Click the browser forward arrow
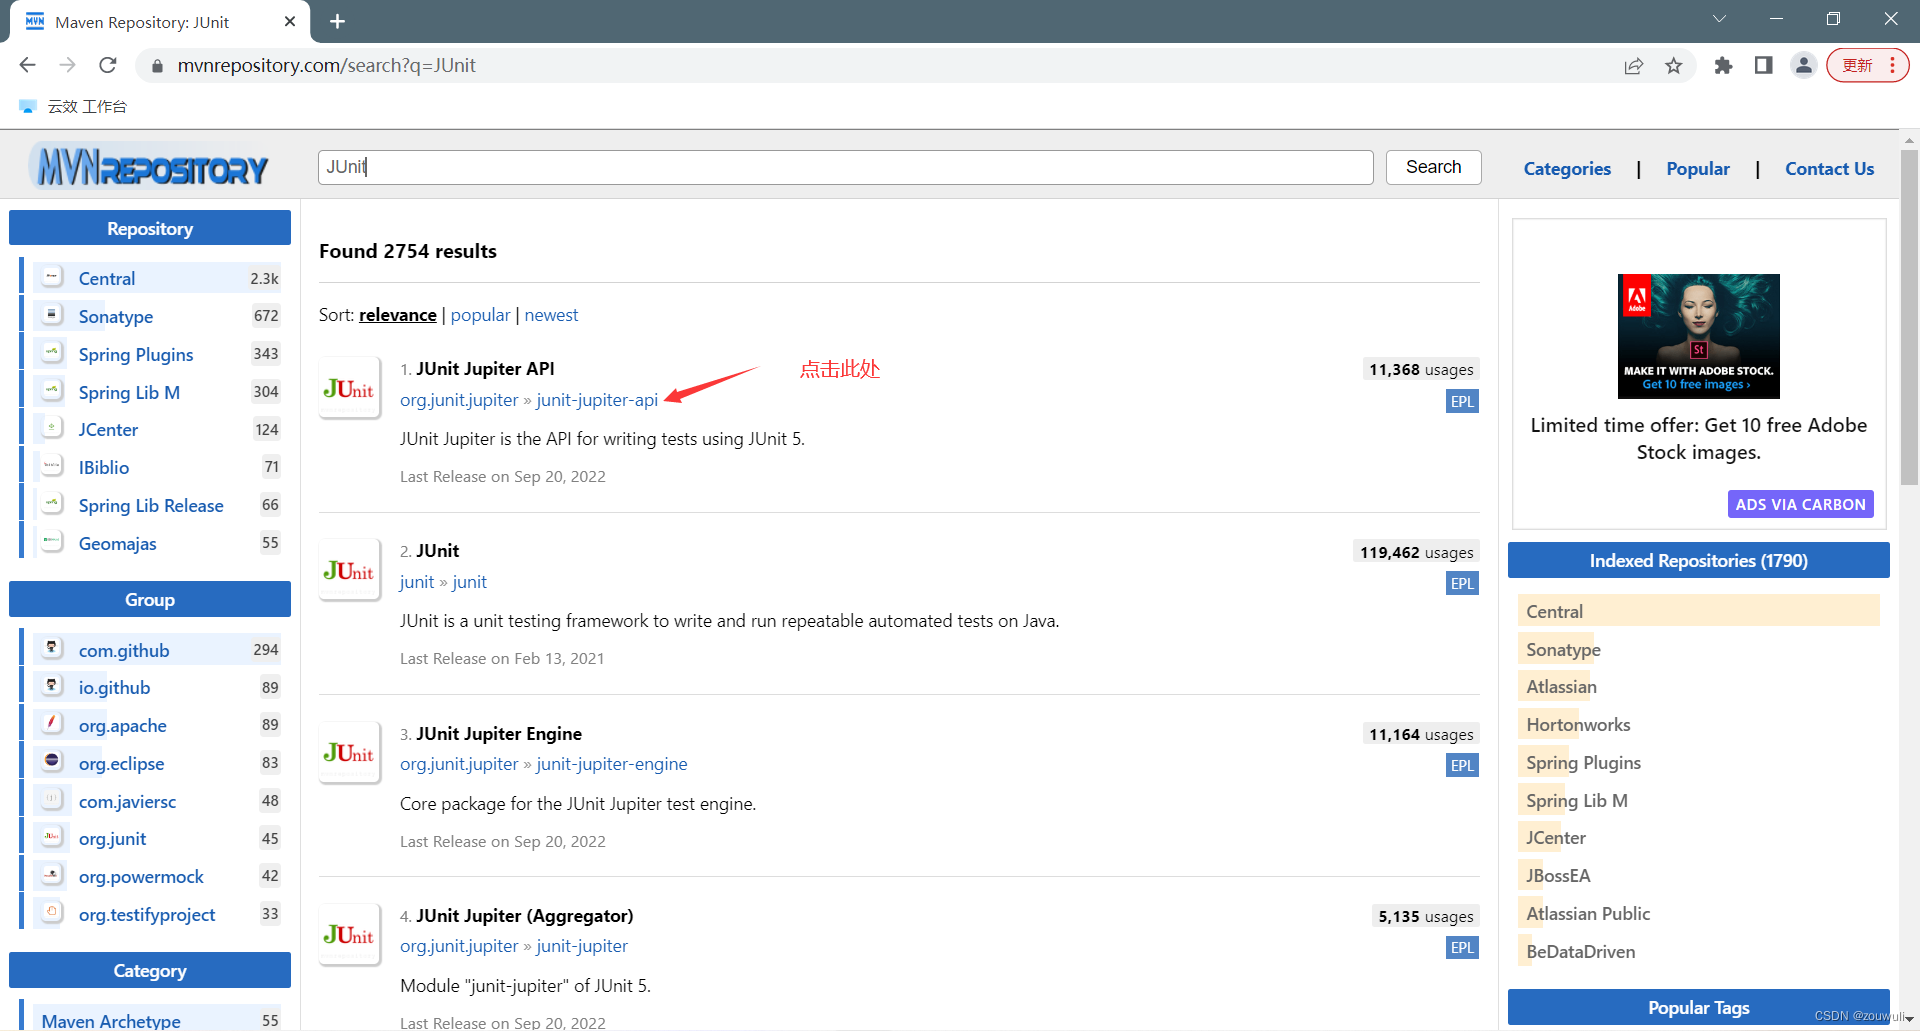Image resolution: width=1920 pixels, height=1031 pixels. click(68, 65)
